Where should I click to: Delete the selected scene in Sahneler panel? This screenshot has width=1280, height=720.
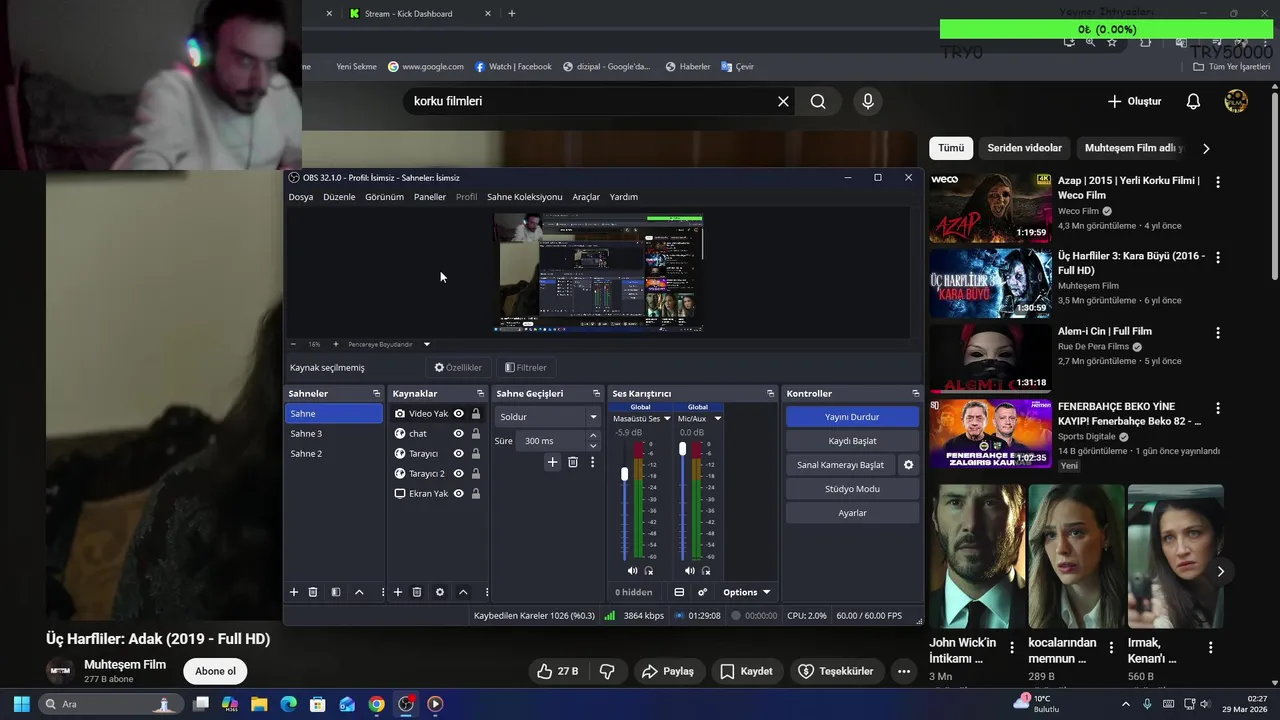pyautogui.click(x=313, y=592)
